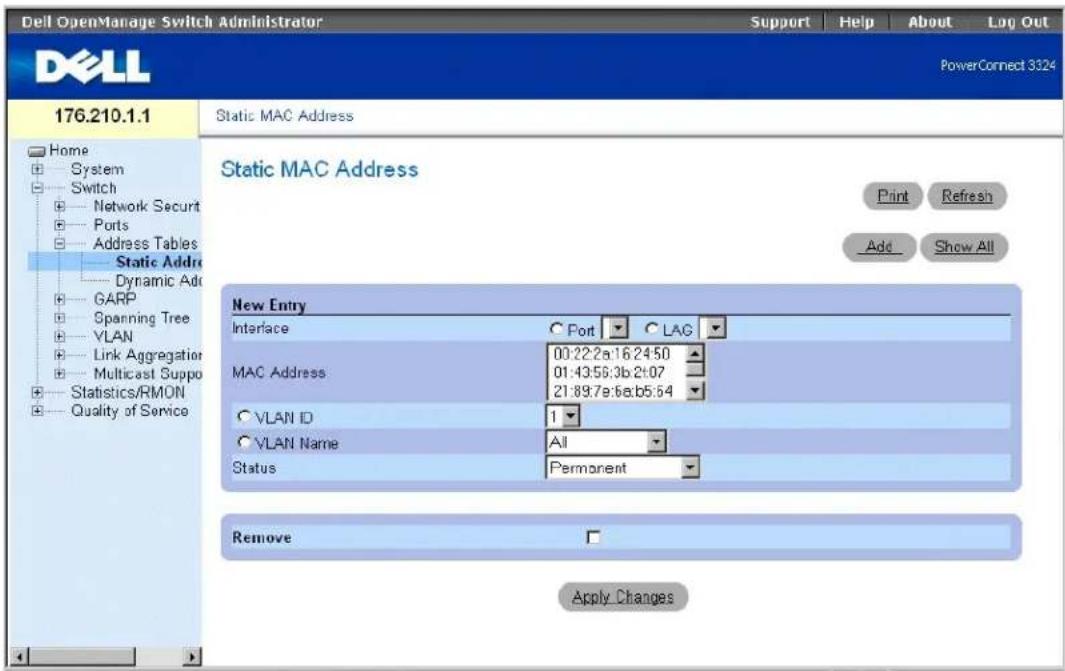The image size is (1065, 671).
Task: Select Dynamic Address in the tree
Action: (159, 280)
